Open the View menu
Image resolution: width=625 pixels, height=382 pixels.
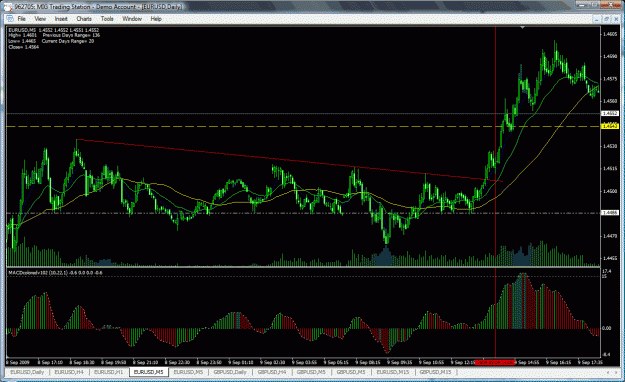(40, 19)
